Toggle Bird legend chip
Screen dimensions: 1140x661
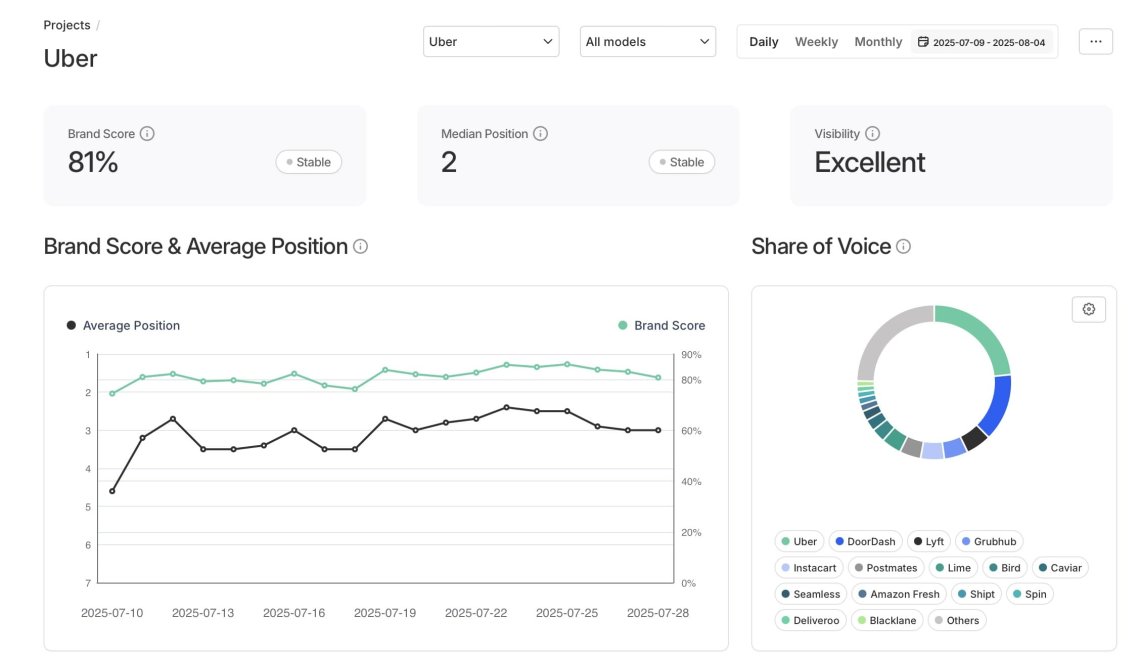(1005, 568)
